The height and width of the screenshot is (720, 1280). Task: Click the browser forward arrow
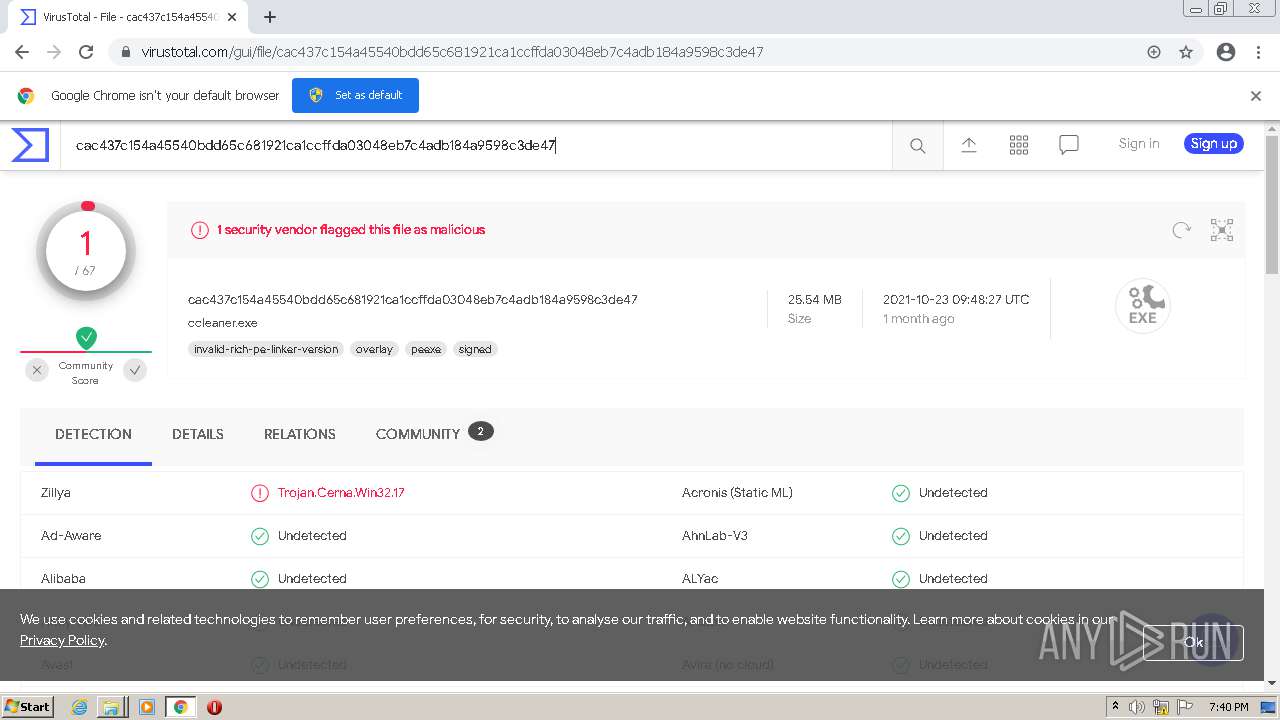pos(54,52)
